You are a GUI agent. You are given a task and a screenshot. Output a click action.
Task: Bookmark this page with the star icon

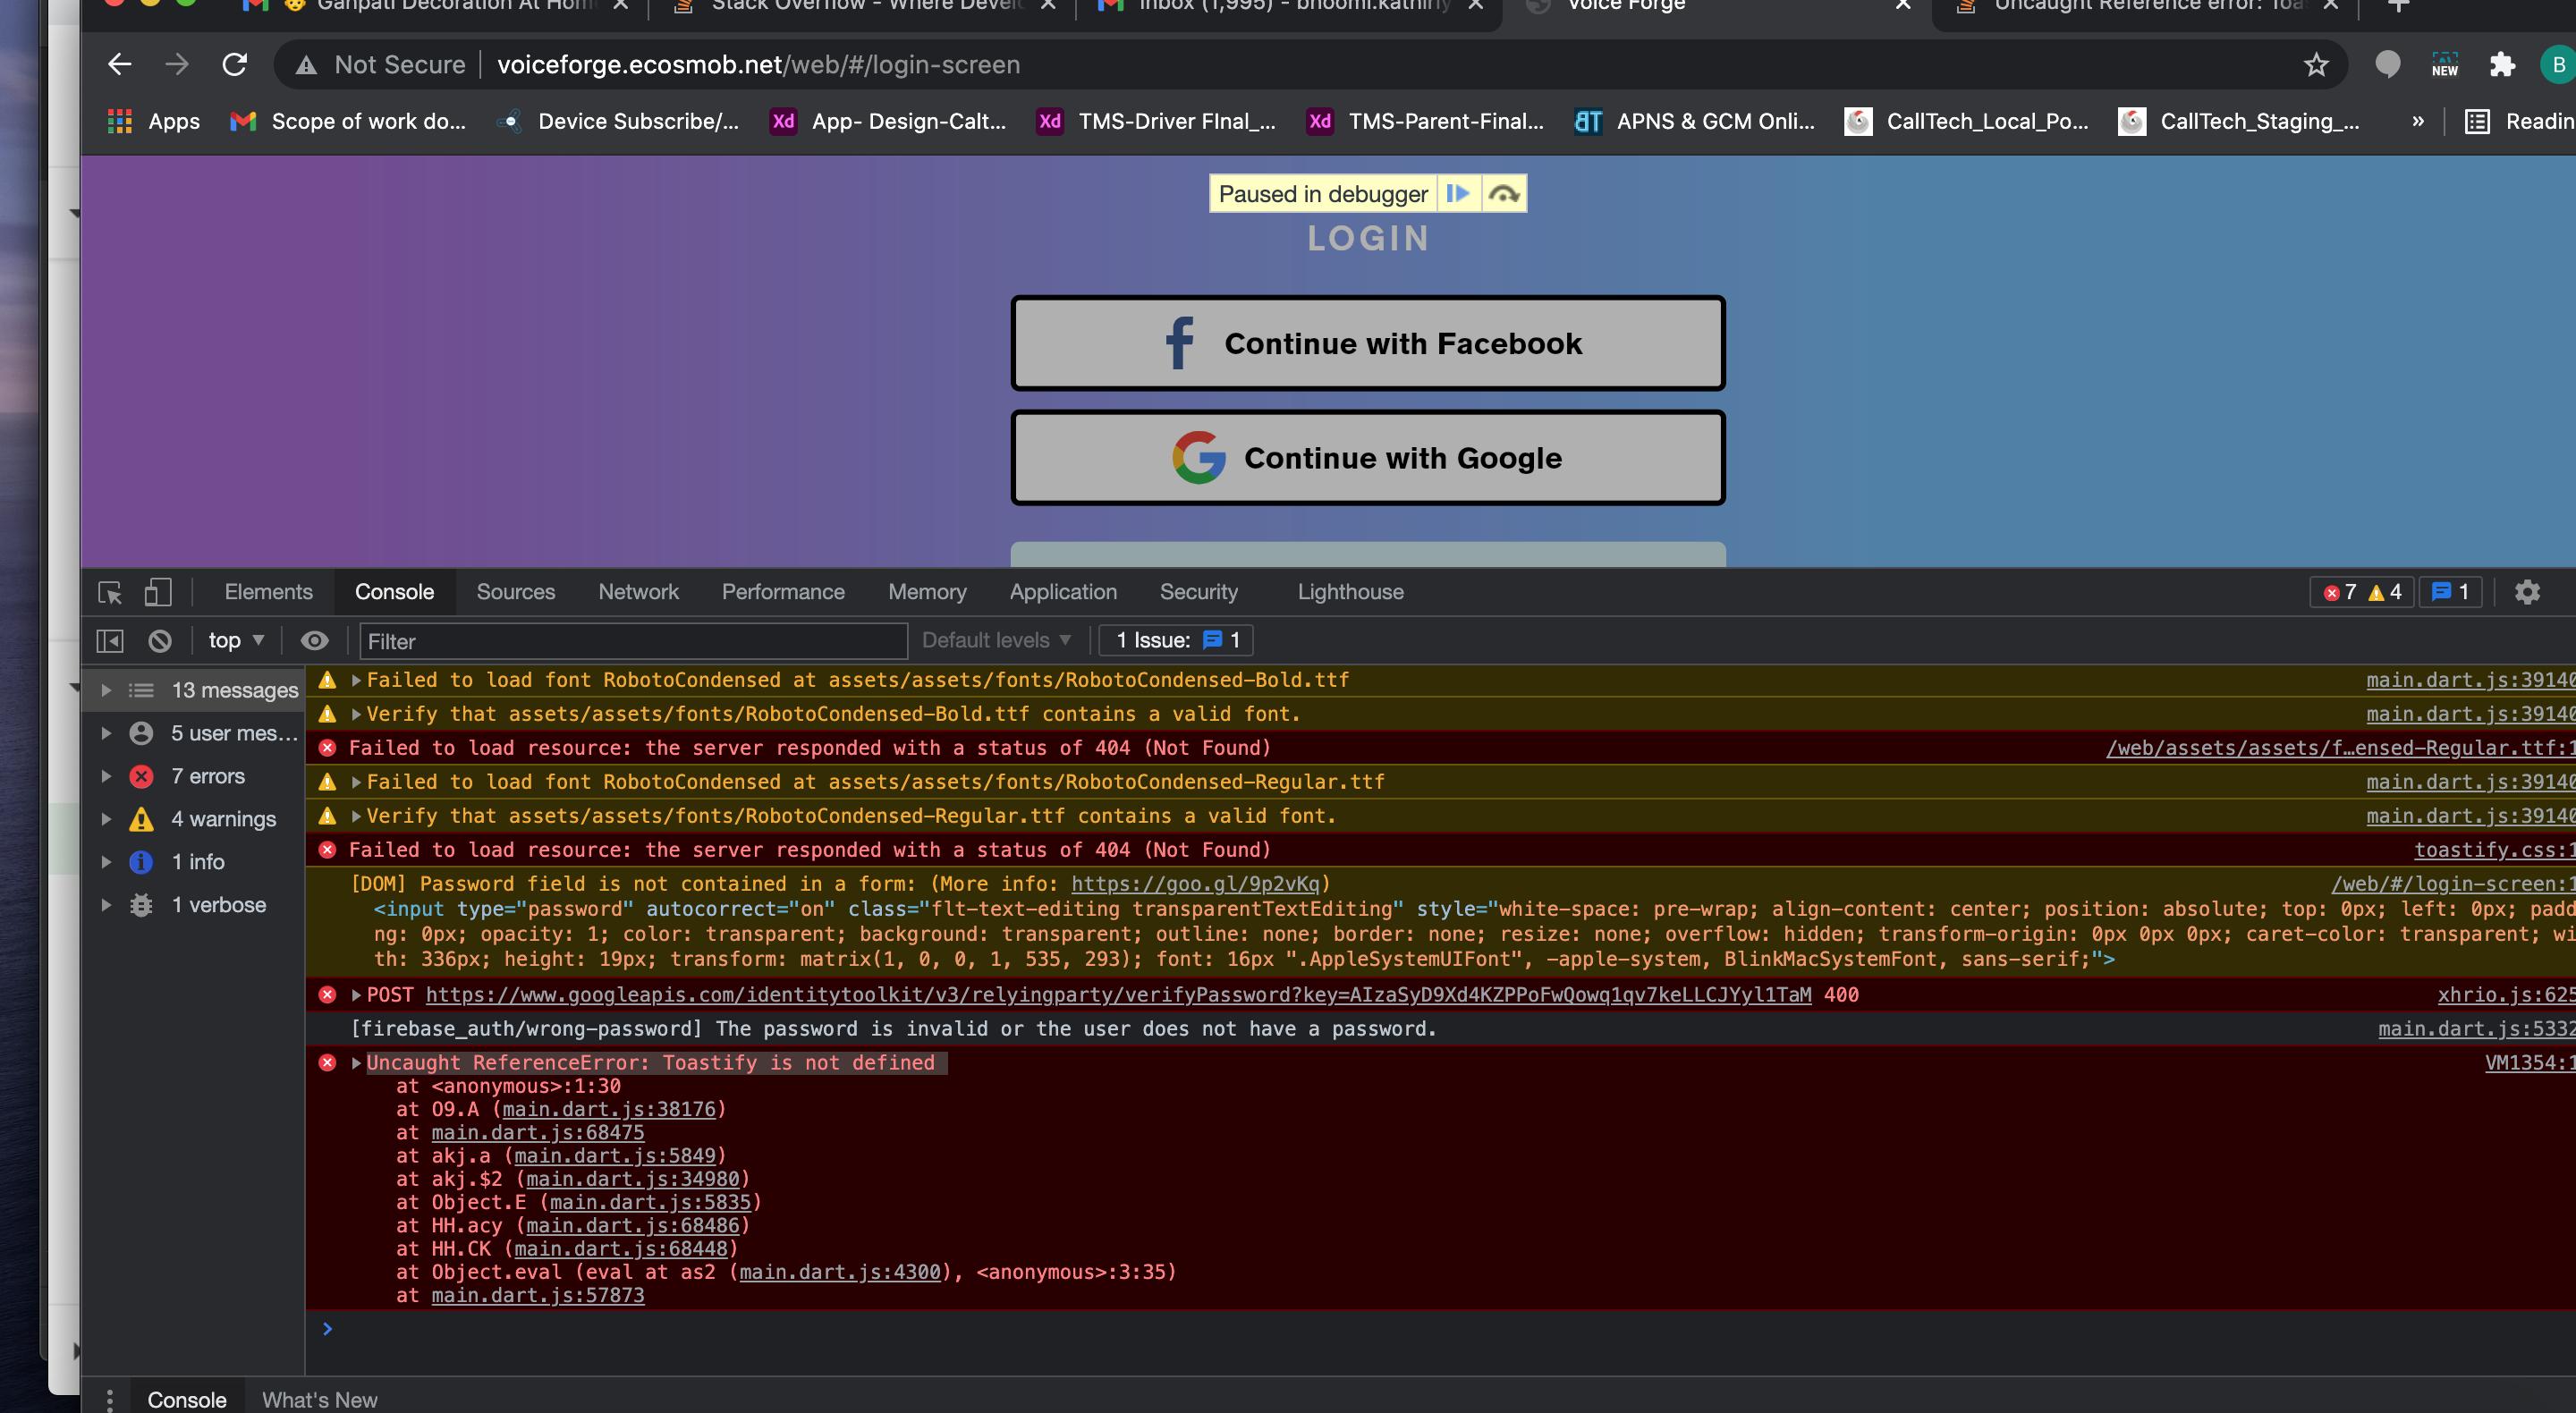2316,65
